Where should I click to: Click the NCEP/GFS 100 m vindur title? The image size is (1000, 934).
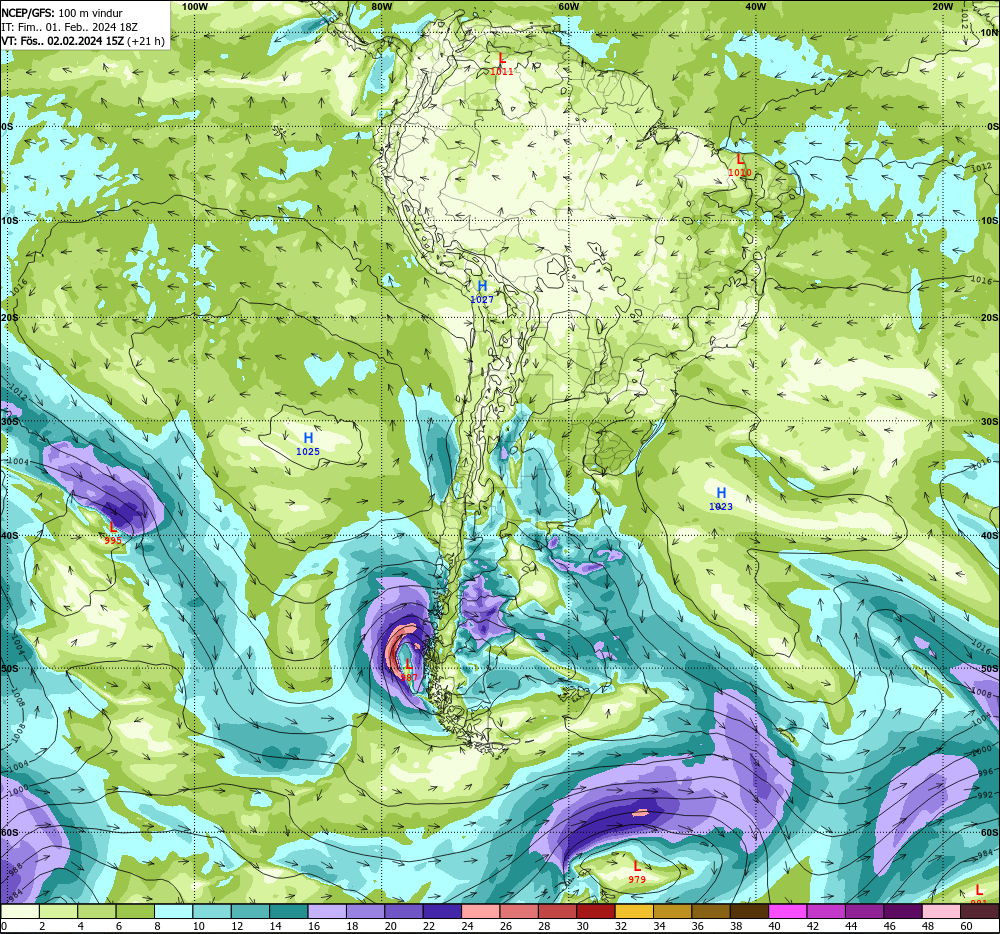[x=62, y=13]
